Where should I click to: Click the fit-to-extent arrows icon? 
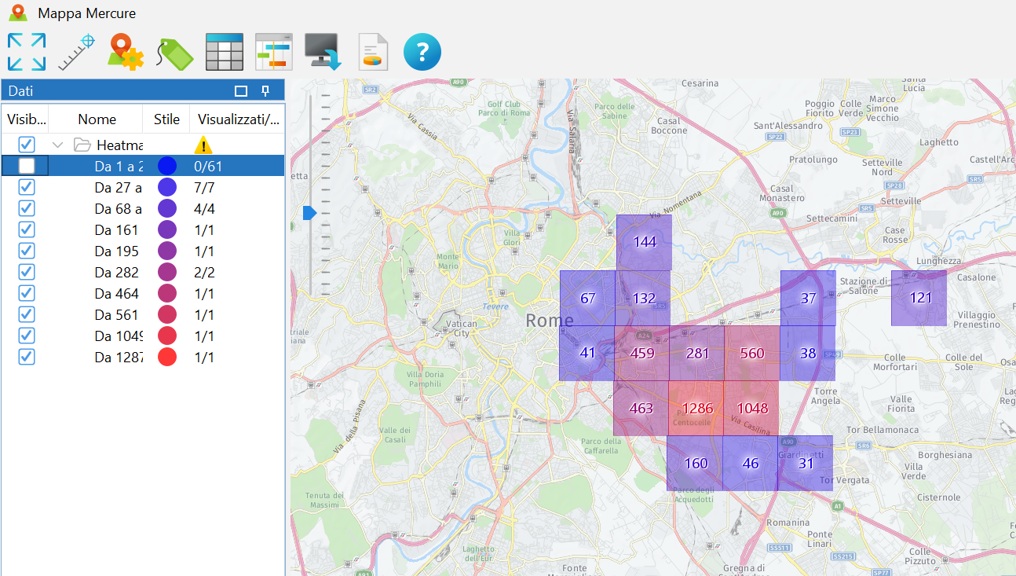(27, 52)
